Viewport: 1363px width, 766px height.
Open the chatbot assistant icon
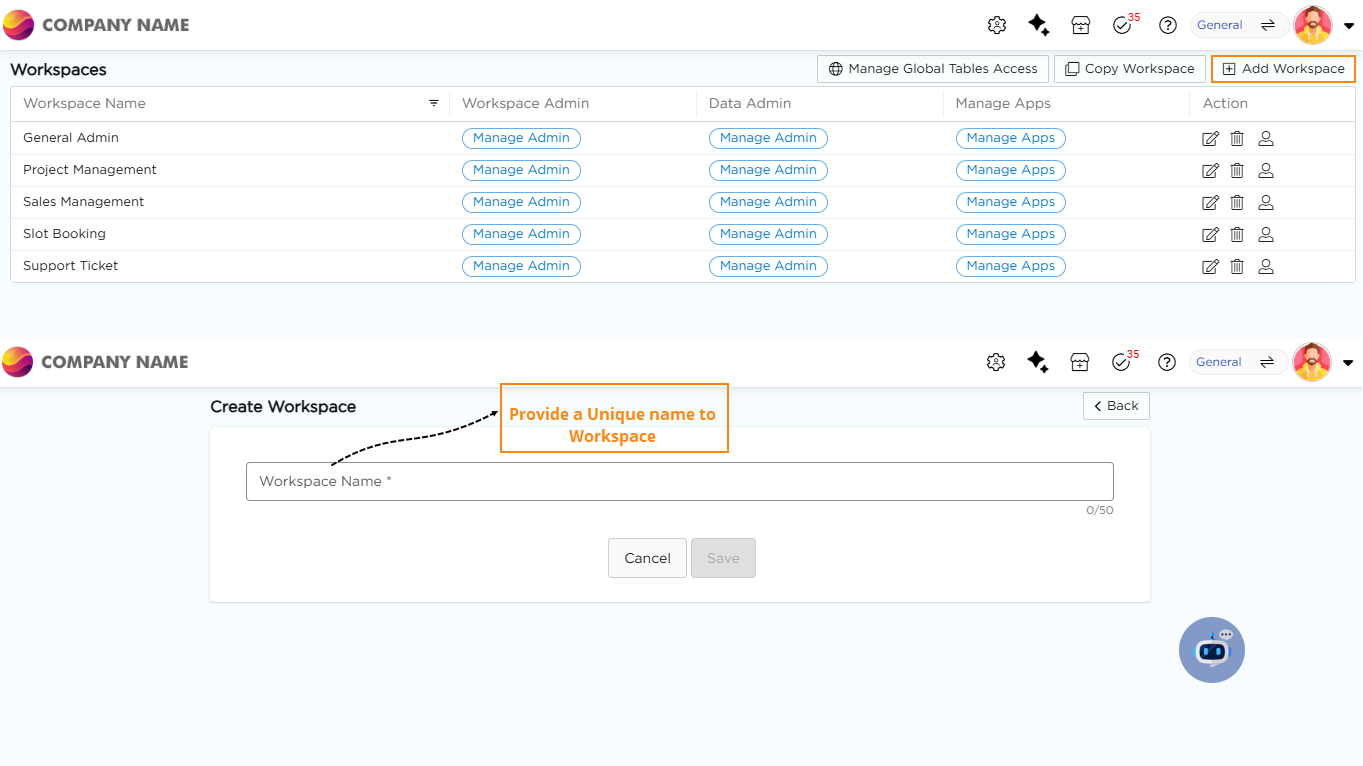click(x=1212, y=650)
